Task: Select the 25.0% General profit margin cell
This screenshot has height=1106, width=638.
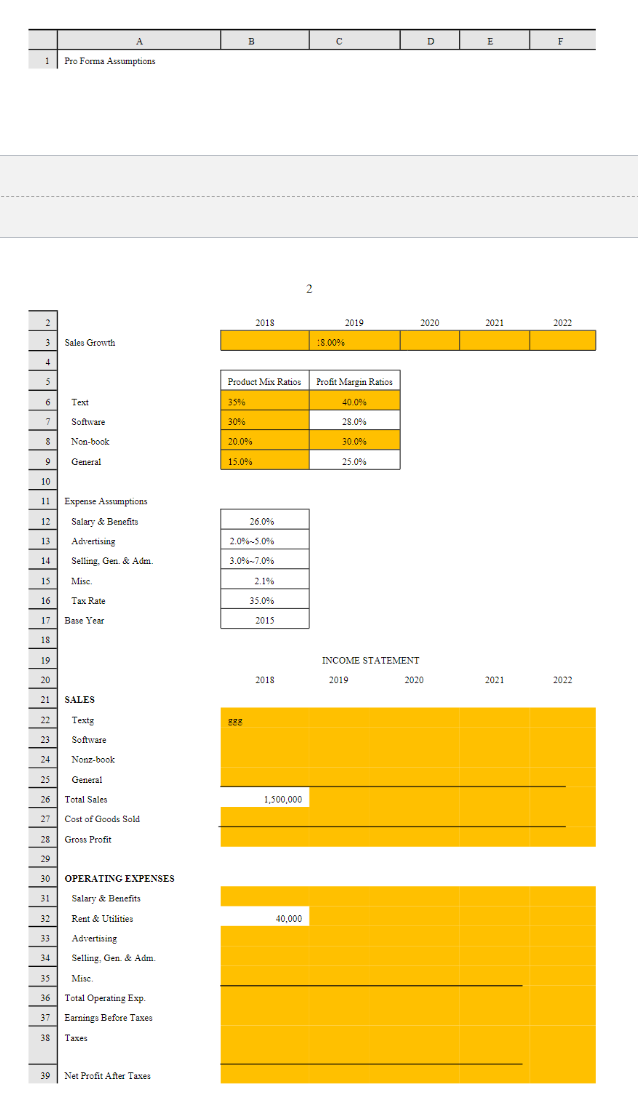Action: 354,461
